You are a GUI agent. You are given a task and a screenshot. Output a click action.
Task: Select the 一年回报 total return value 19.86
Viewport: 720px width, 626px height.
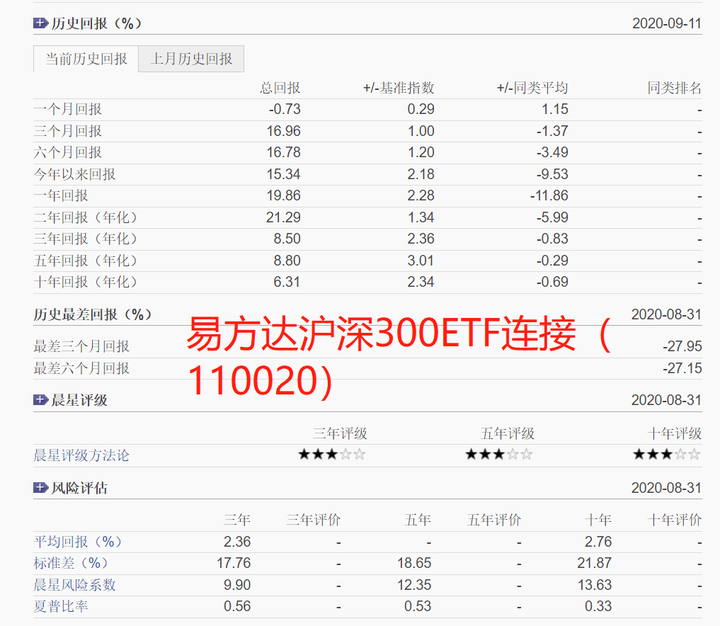point(283,196)
